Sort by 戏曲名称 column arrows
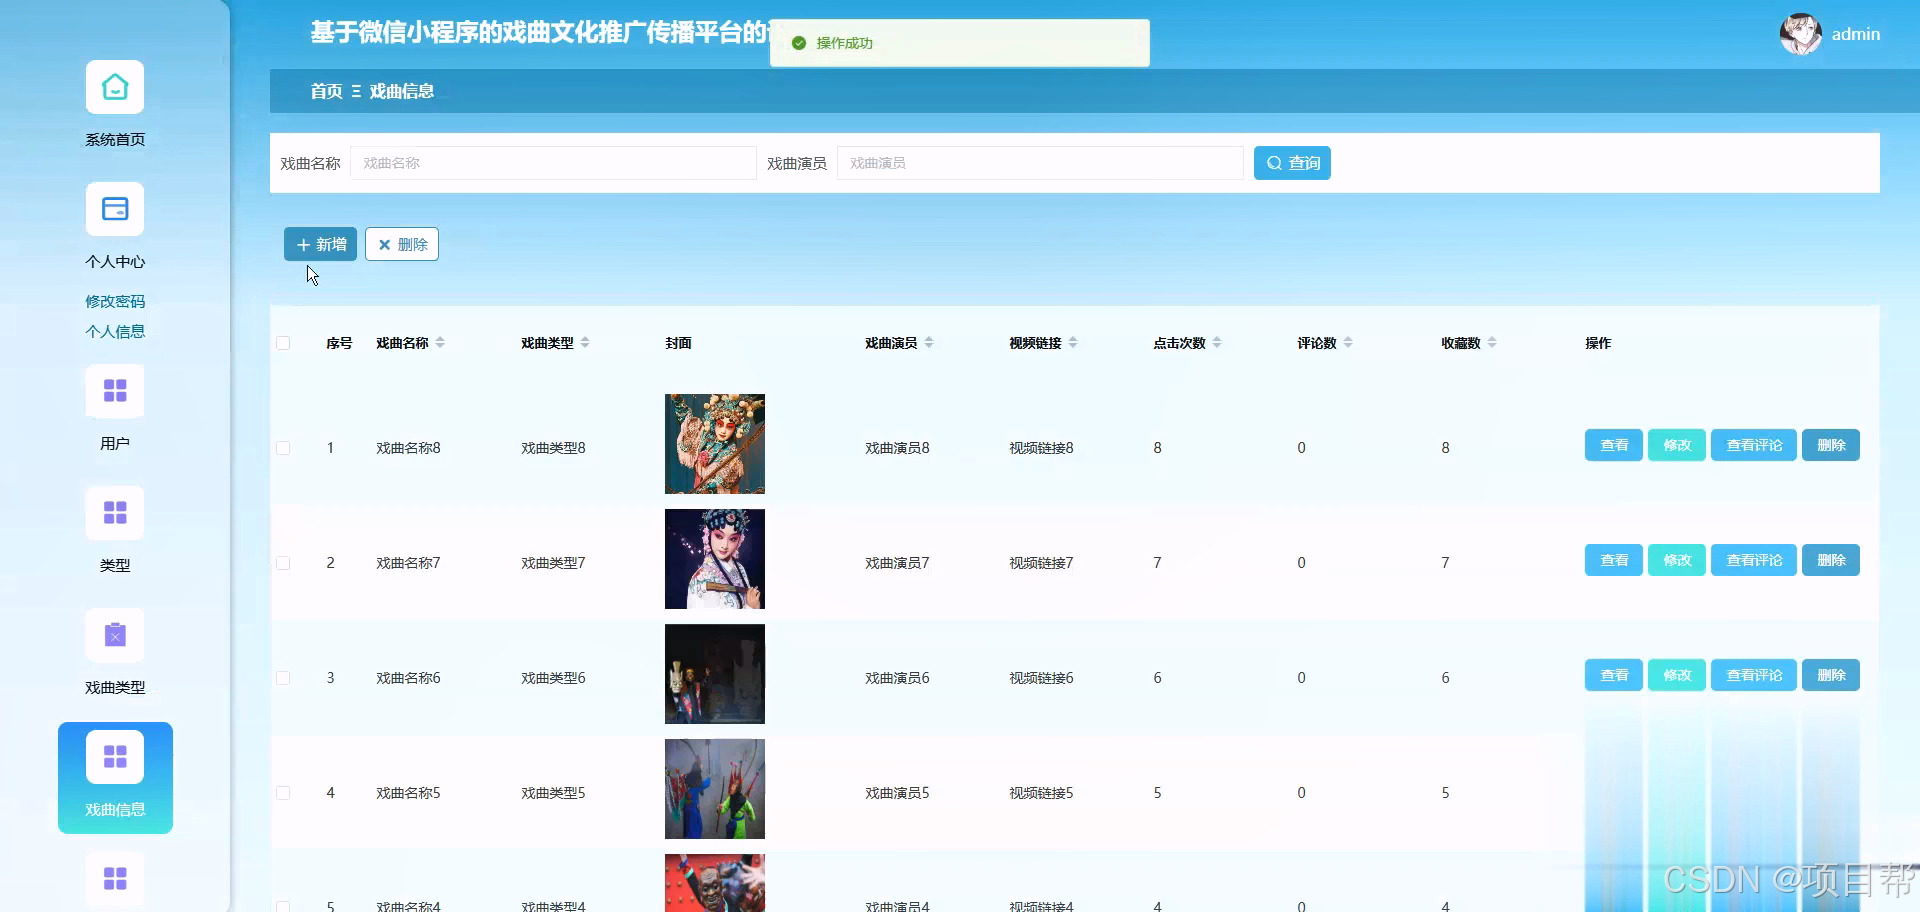This screenshot has height=912, width=1920. pyautogui.click(x=440, y=341)
